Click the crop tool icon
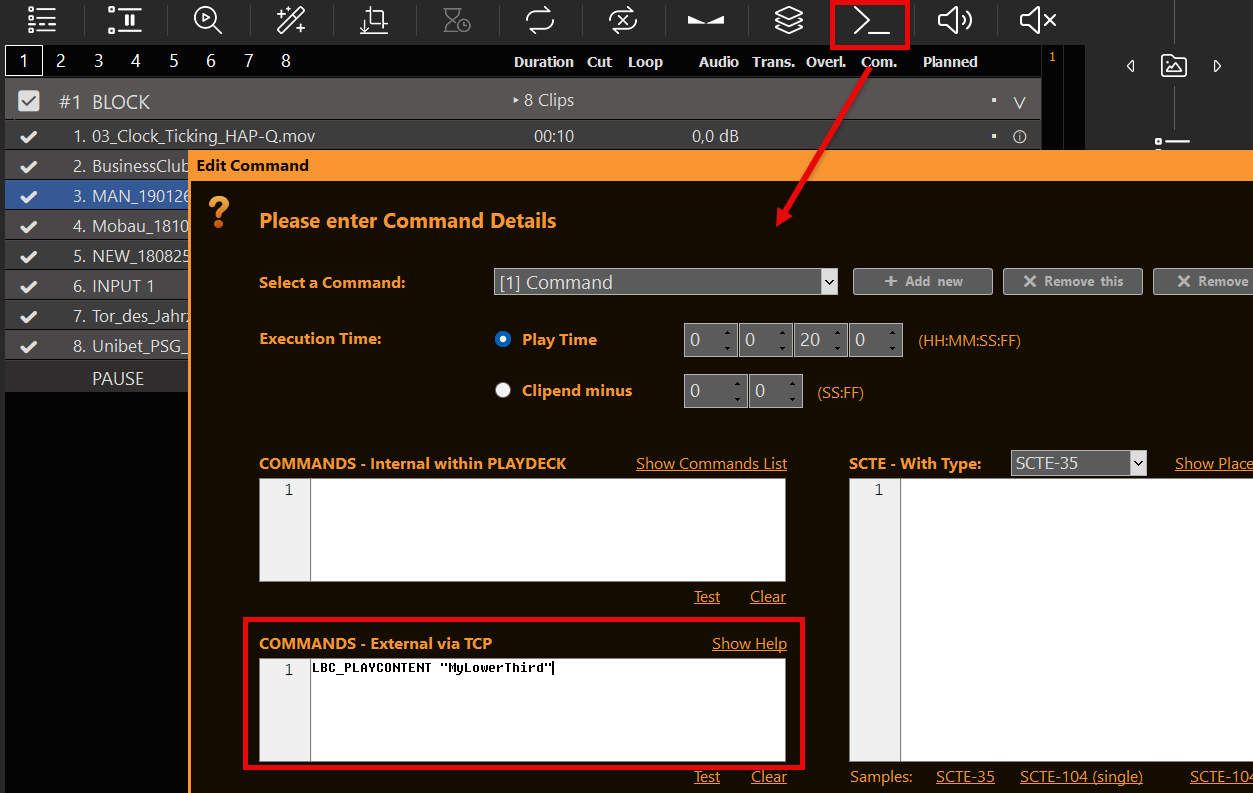Screen dimensions: 1253x793 pyautogui.click(x=374, y=20)
